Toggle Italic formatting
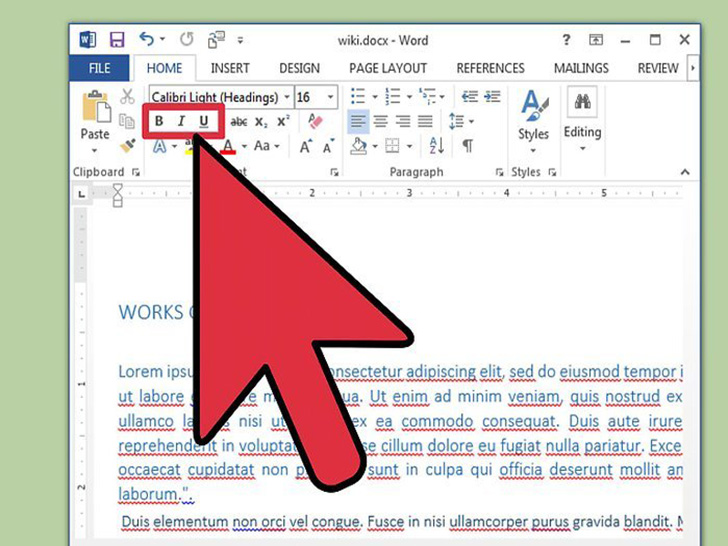The image size is (728, 546). click(x=181, y=121)
